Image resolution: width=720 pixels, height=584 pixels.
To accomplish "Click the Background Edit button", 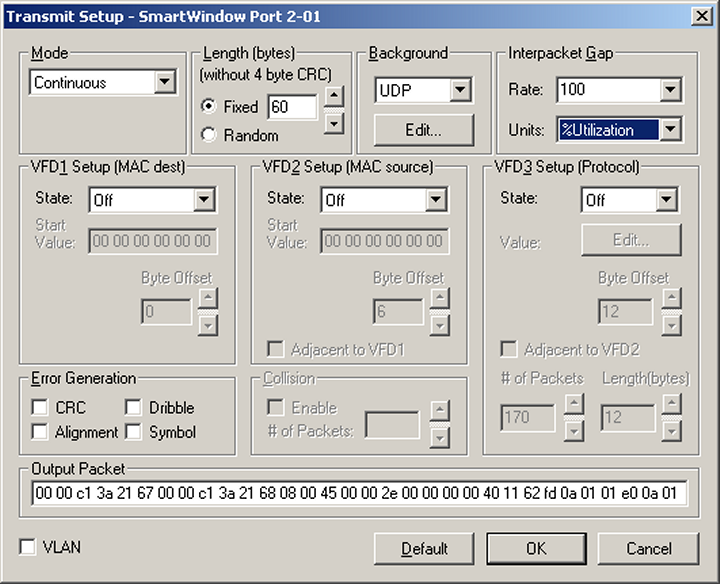I will [423, 130].
